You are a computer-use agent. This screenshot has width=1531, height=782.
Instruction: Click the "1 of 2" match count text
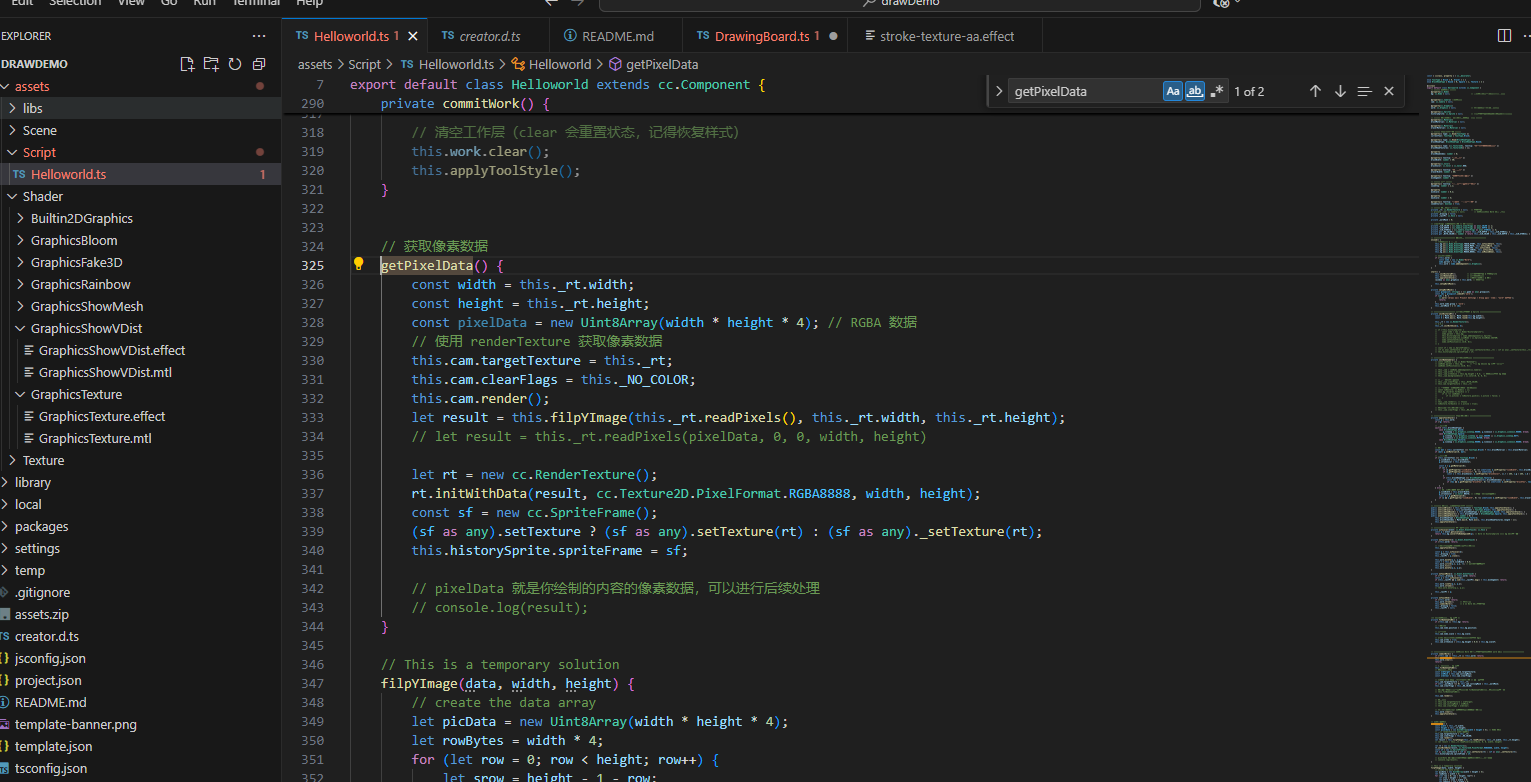pyautogui.click(x=1249, y=91)
